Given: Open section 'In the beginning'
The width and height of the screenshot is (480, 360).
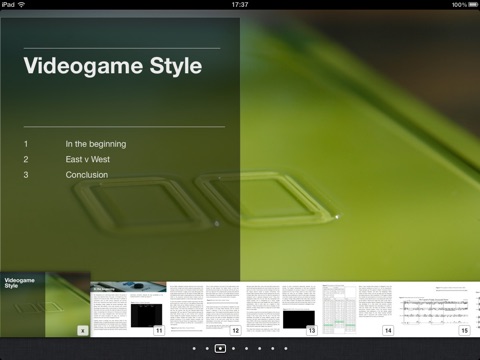Looking at the screenshot, I should click(96, 144).
